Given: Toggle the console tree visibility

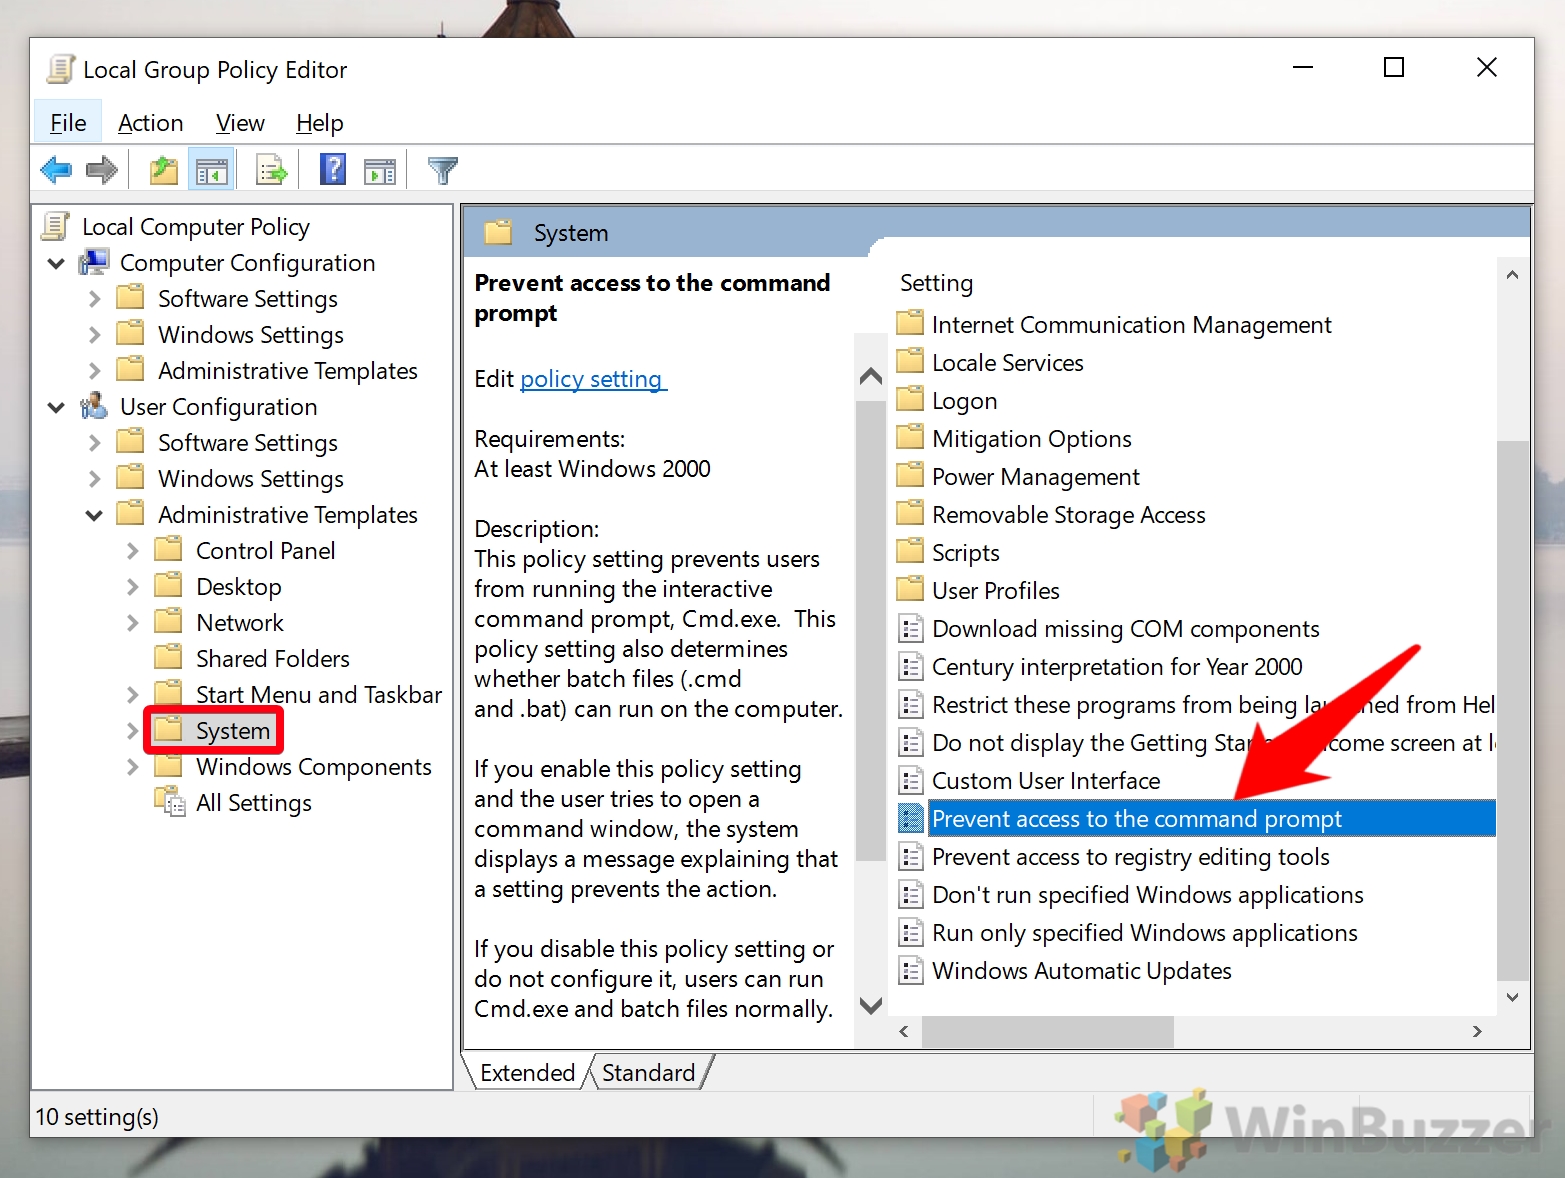Looking at the screenshot, I should point(212,168).
